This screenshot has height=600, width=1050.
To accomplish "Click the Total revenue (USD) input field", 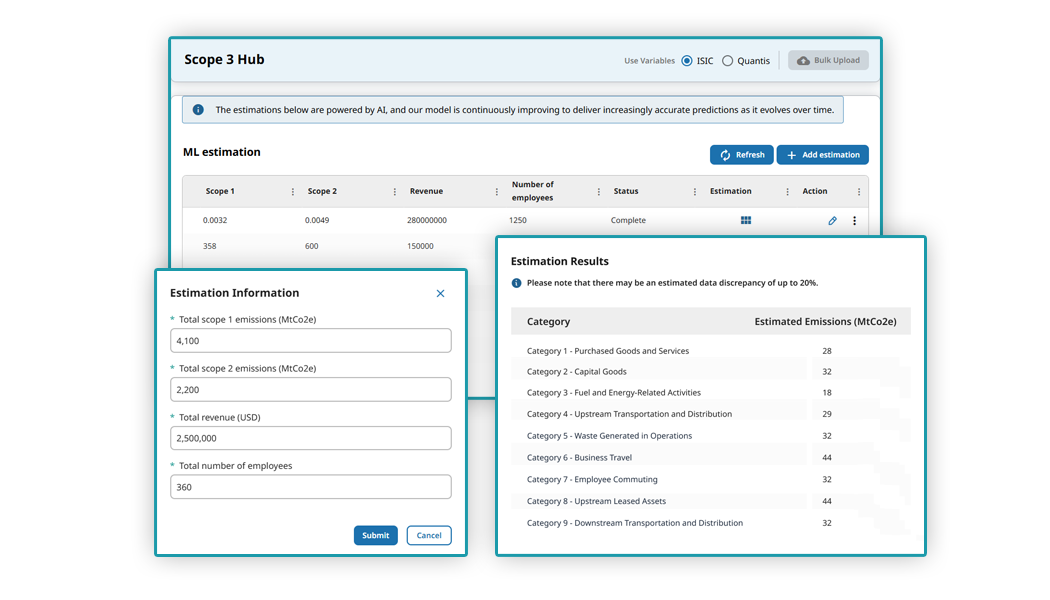I will (310, 438).
